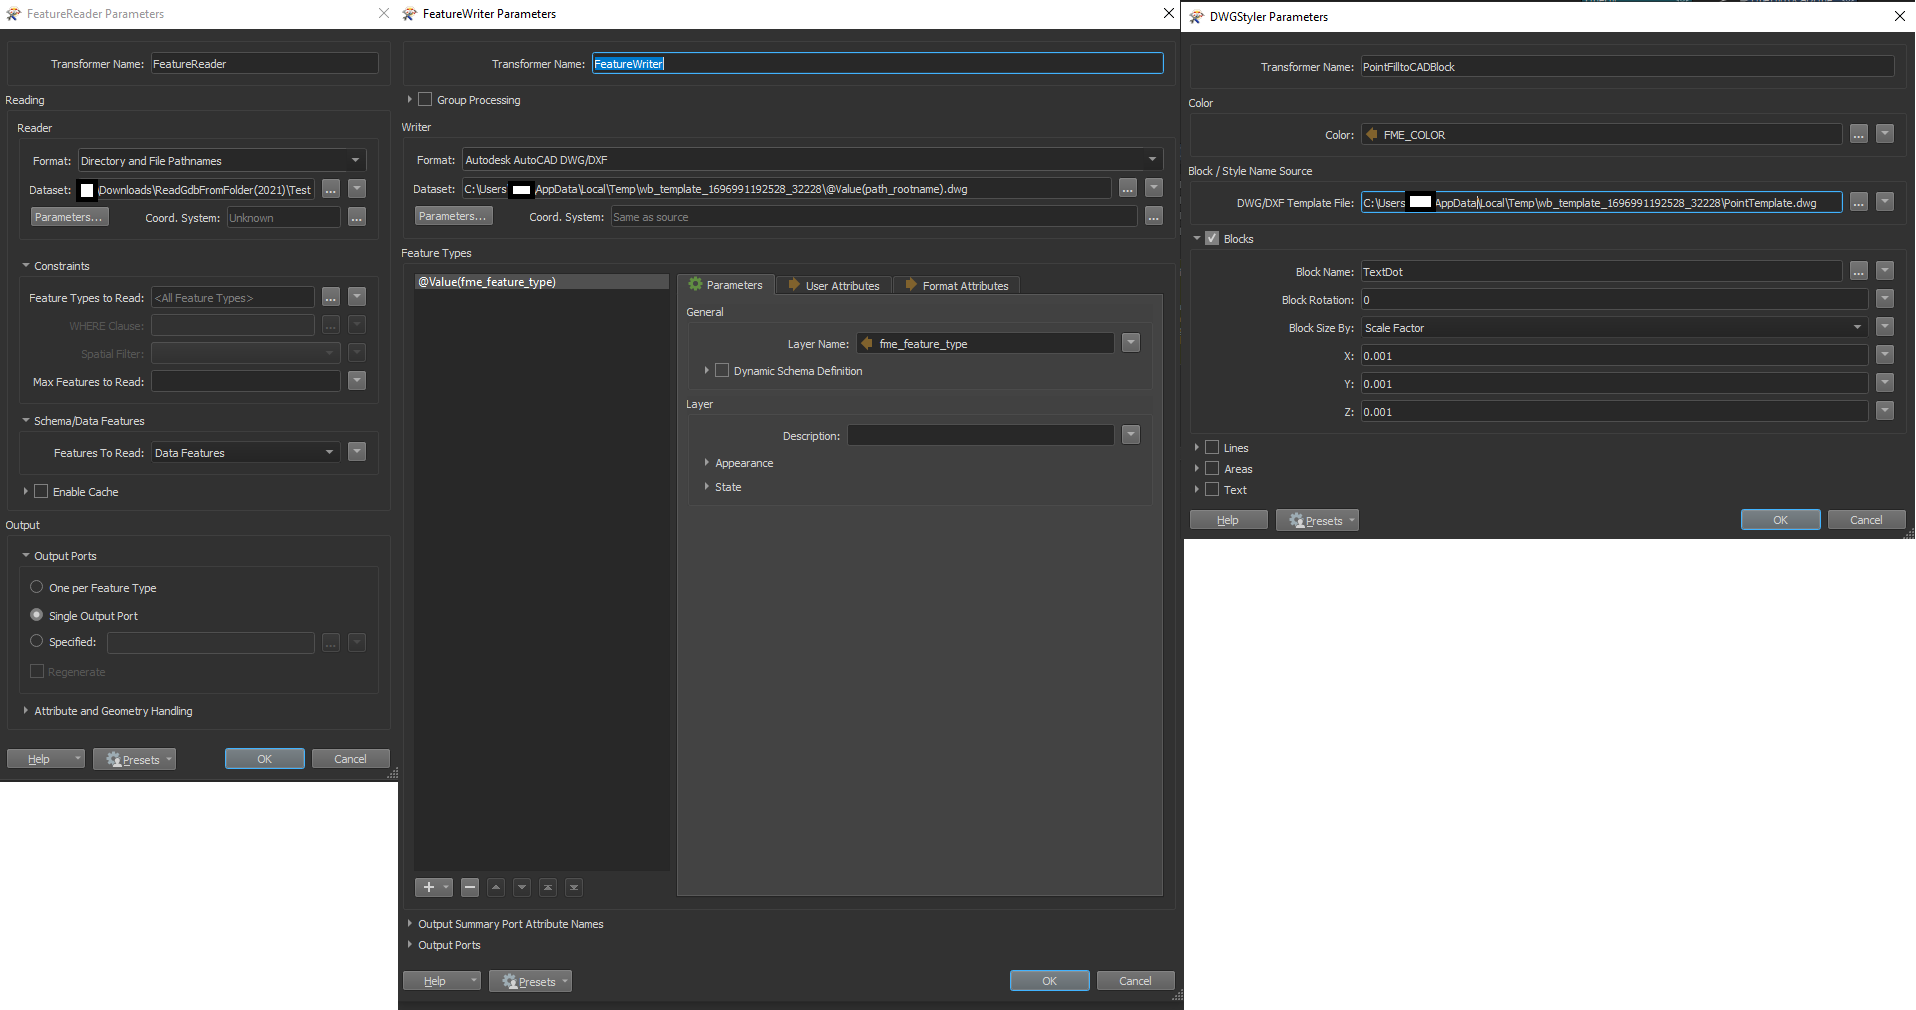The height and width of the screenshot is (1010, 1916).
Task: Expand the Appearance section
Action: (707, 463)
